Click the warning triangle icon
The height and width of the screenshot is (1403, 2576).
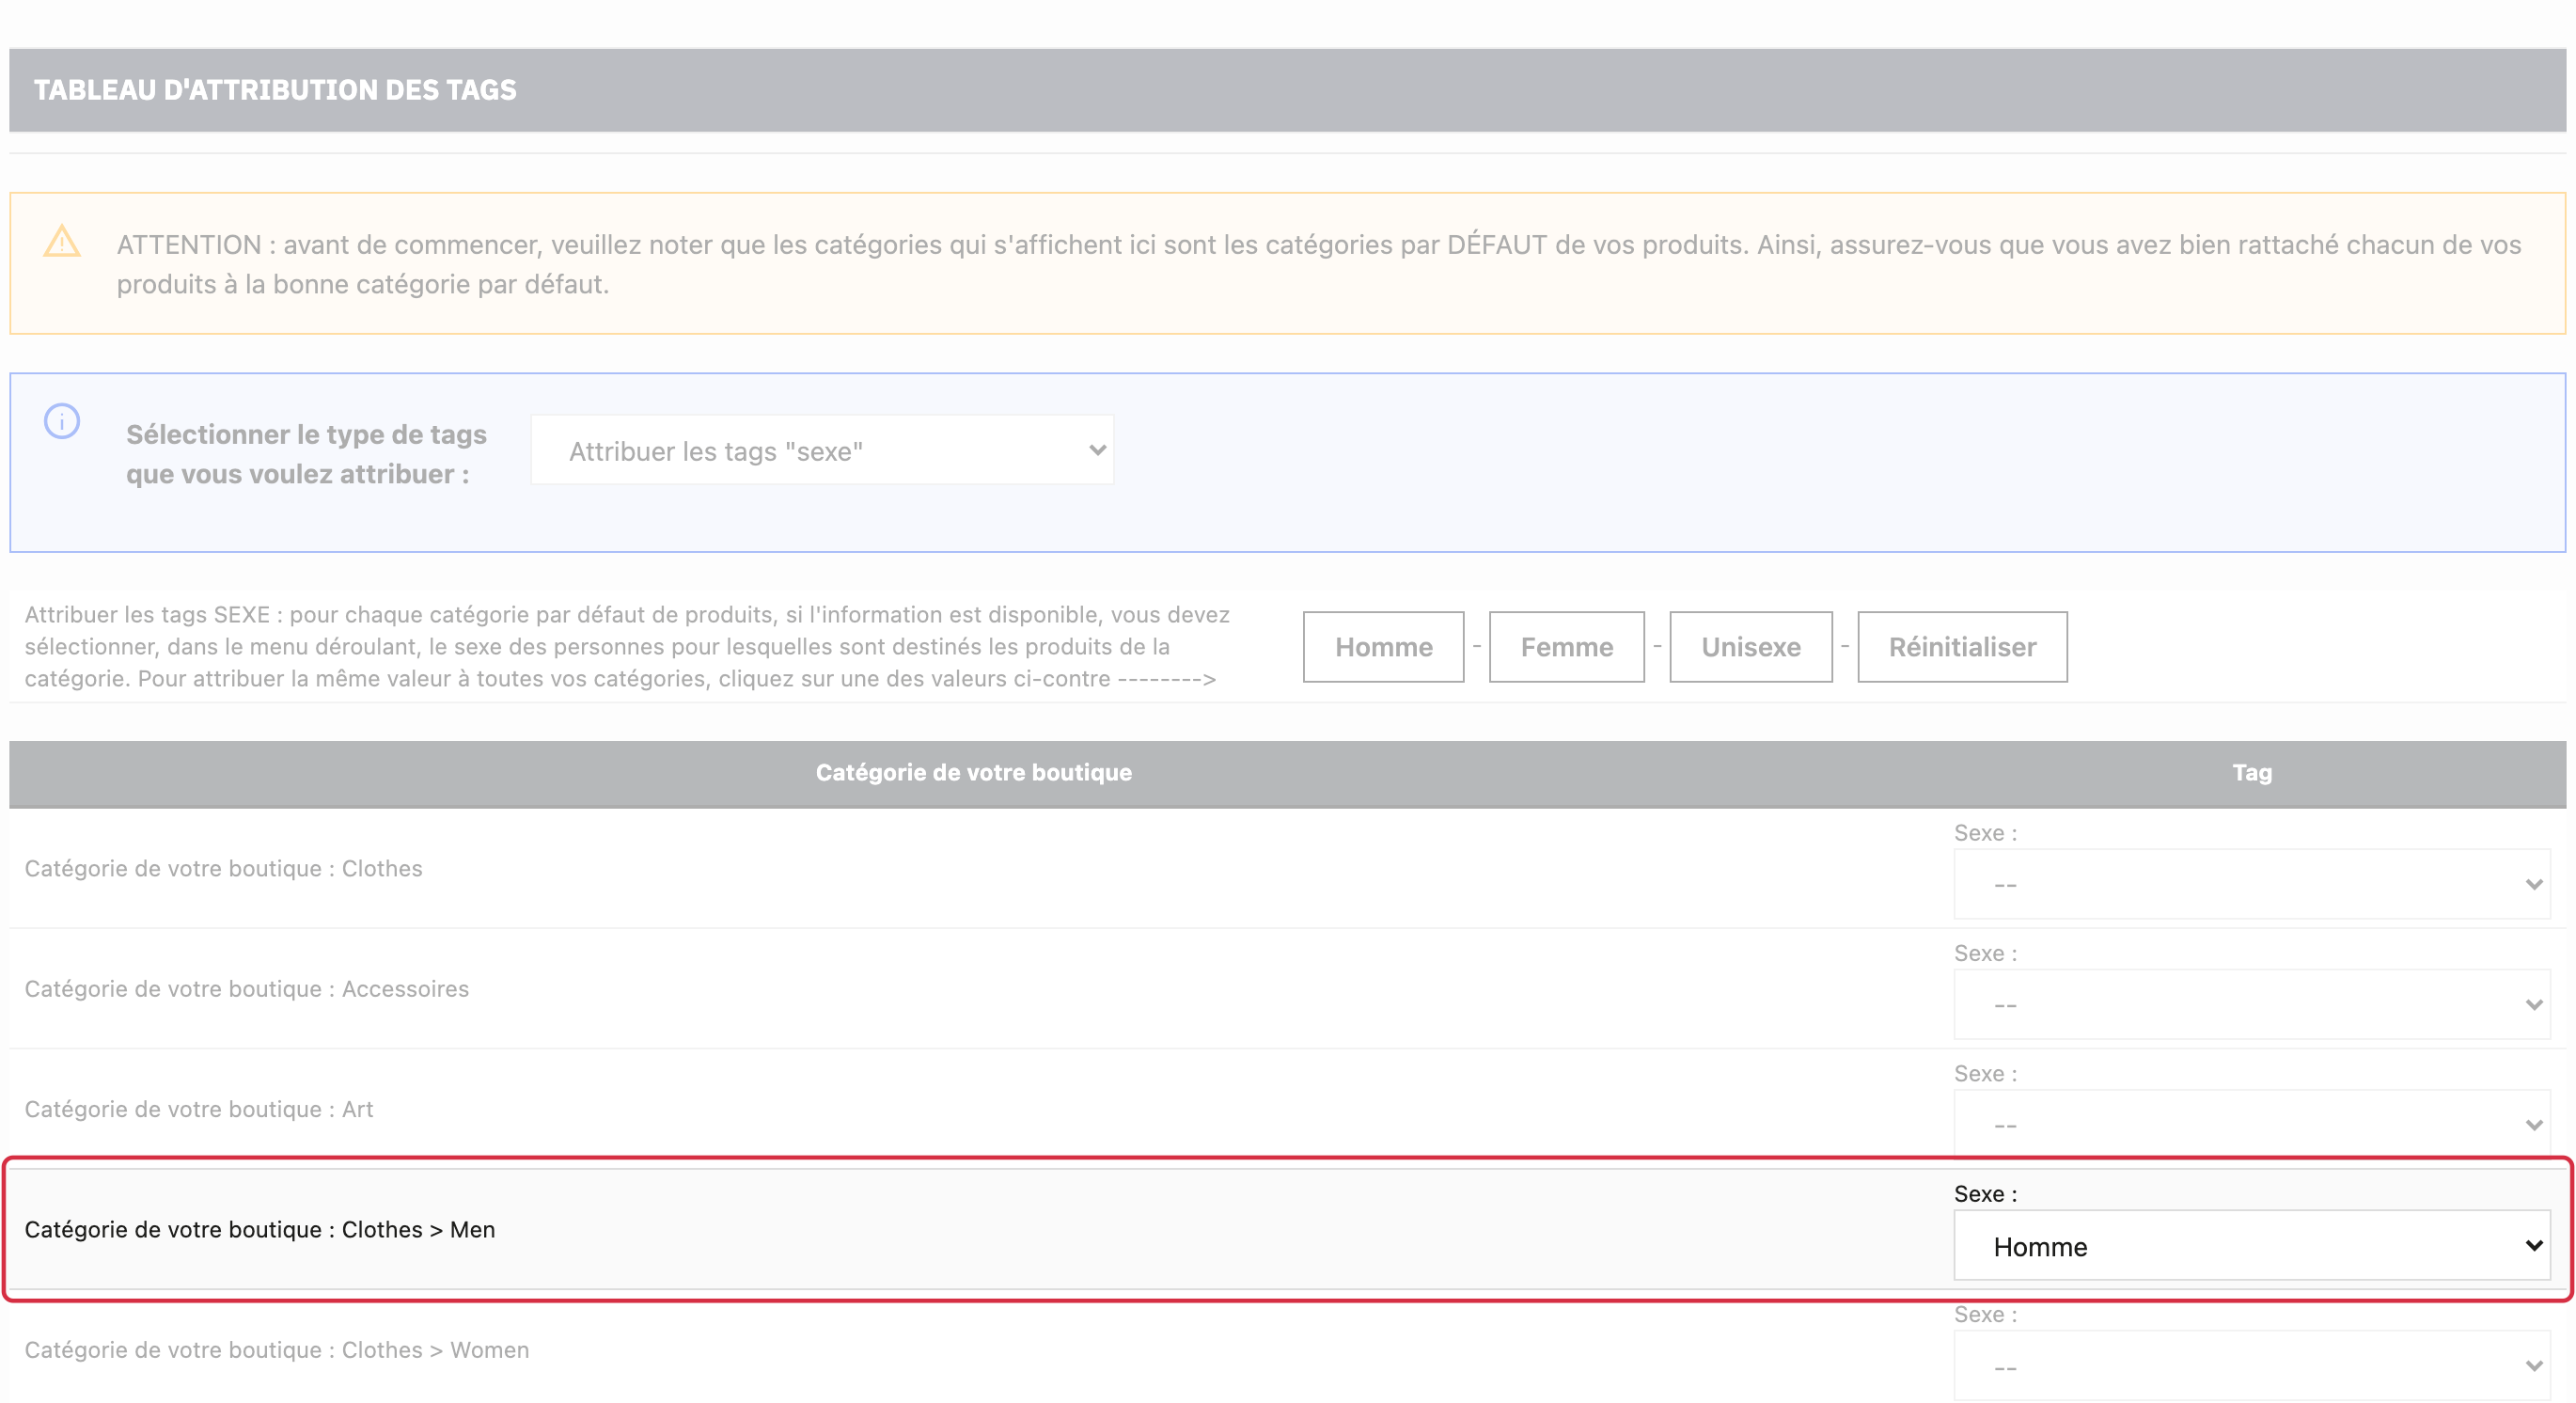[x=62, y=241]
